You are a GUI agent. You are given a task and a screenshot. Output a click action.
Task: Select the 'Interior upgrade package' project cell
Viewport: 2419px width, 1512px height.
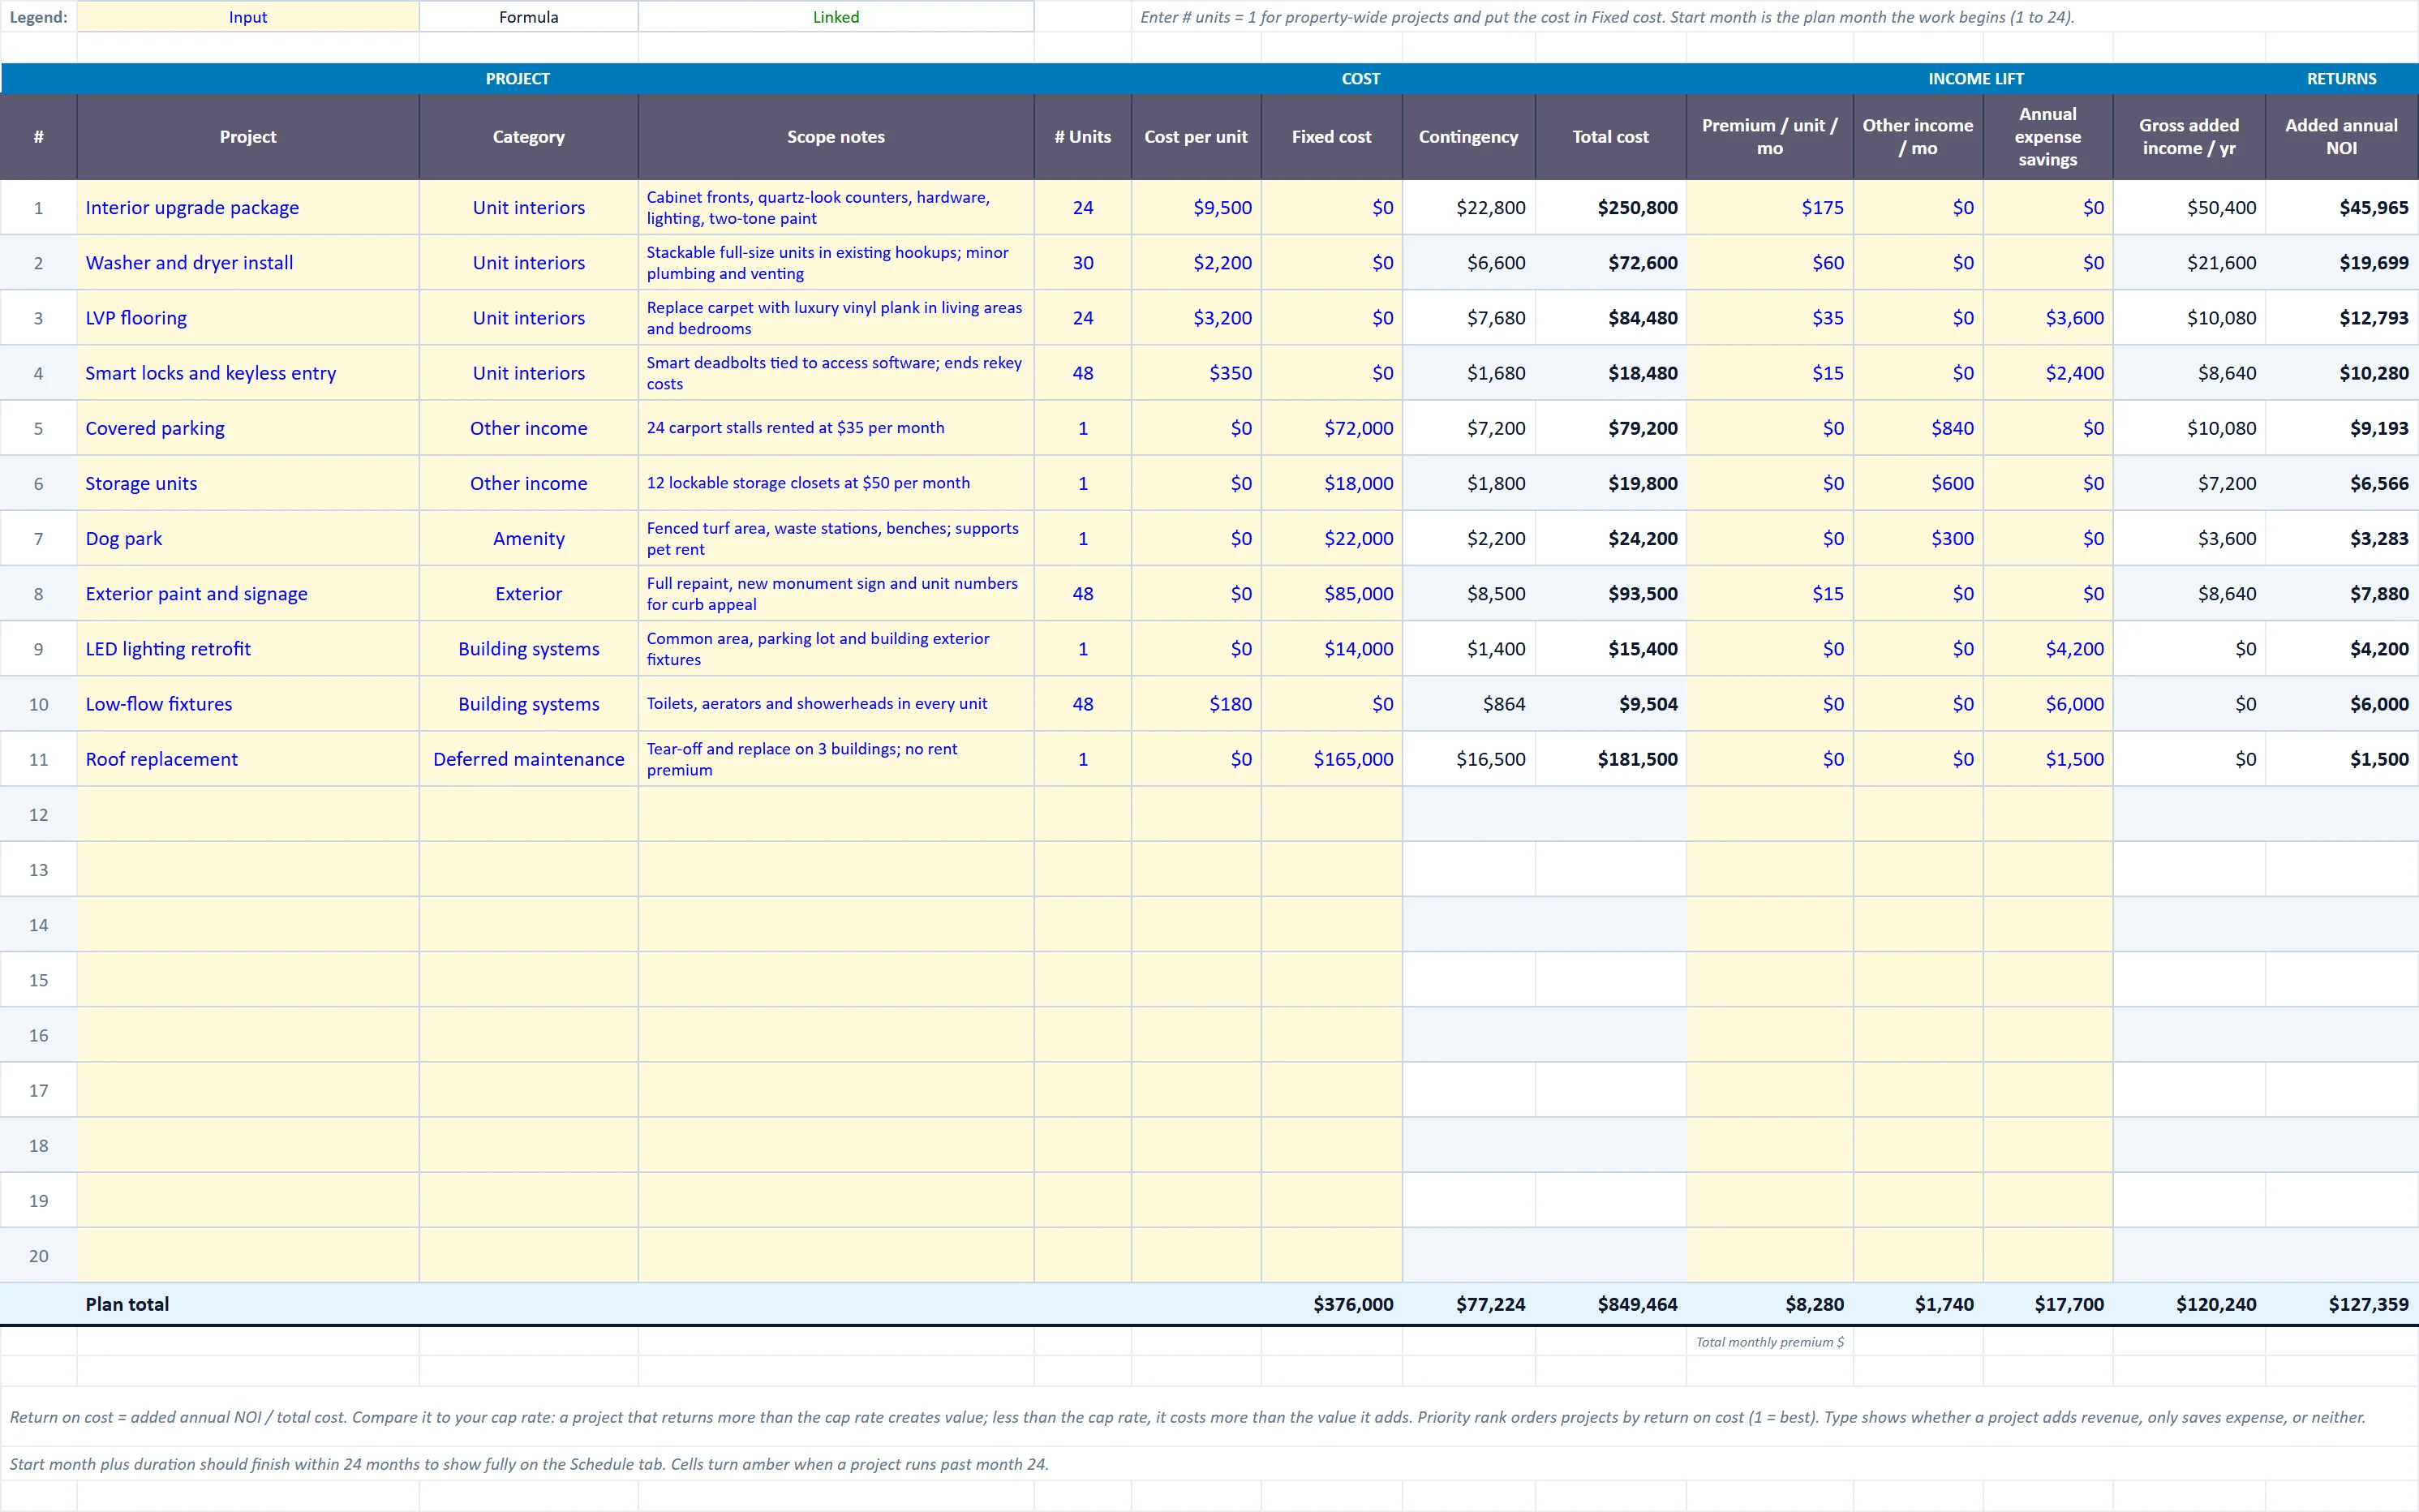tap(247, 207)
